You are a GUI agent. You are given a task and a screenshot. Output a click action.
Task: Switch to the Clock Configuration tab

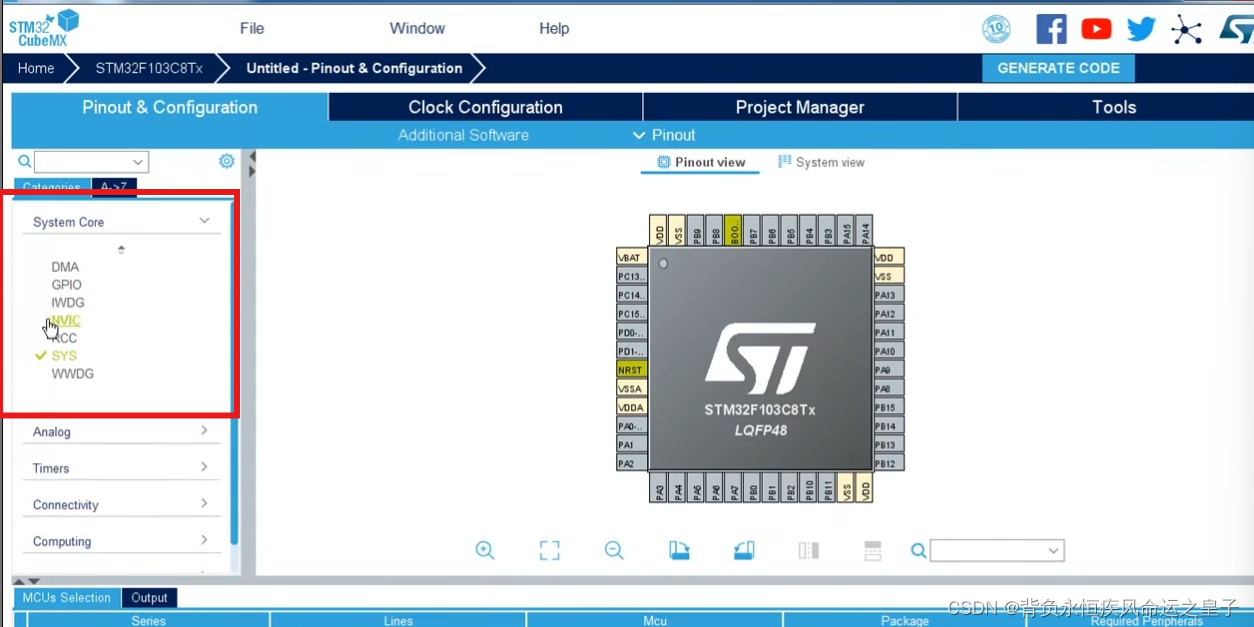point(484,107)
